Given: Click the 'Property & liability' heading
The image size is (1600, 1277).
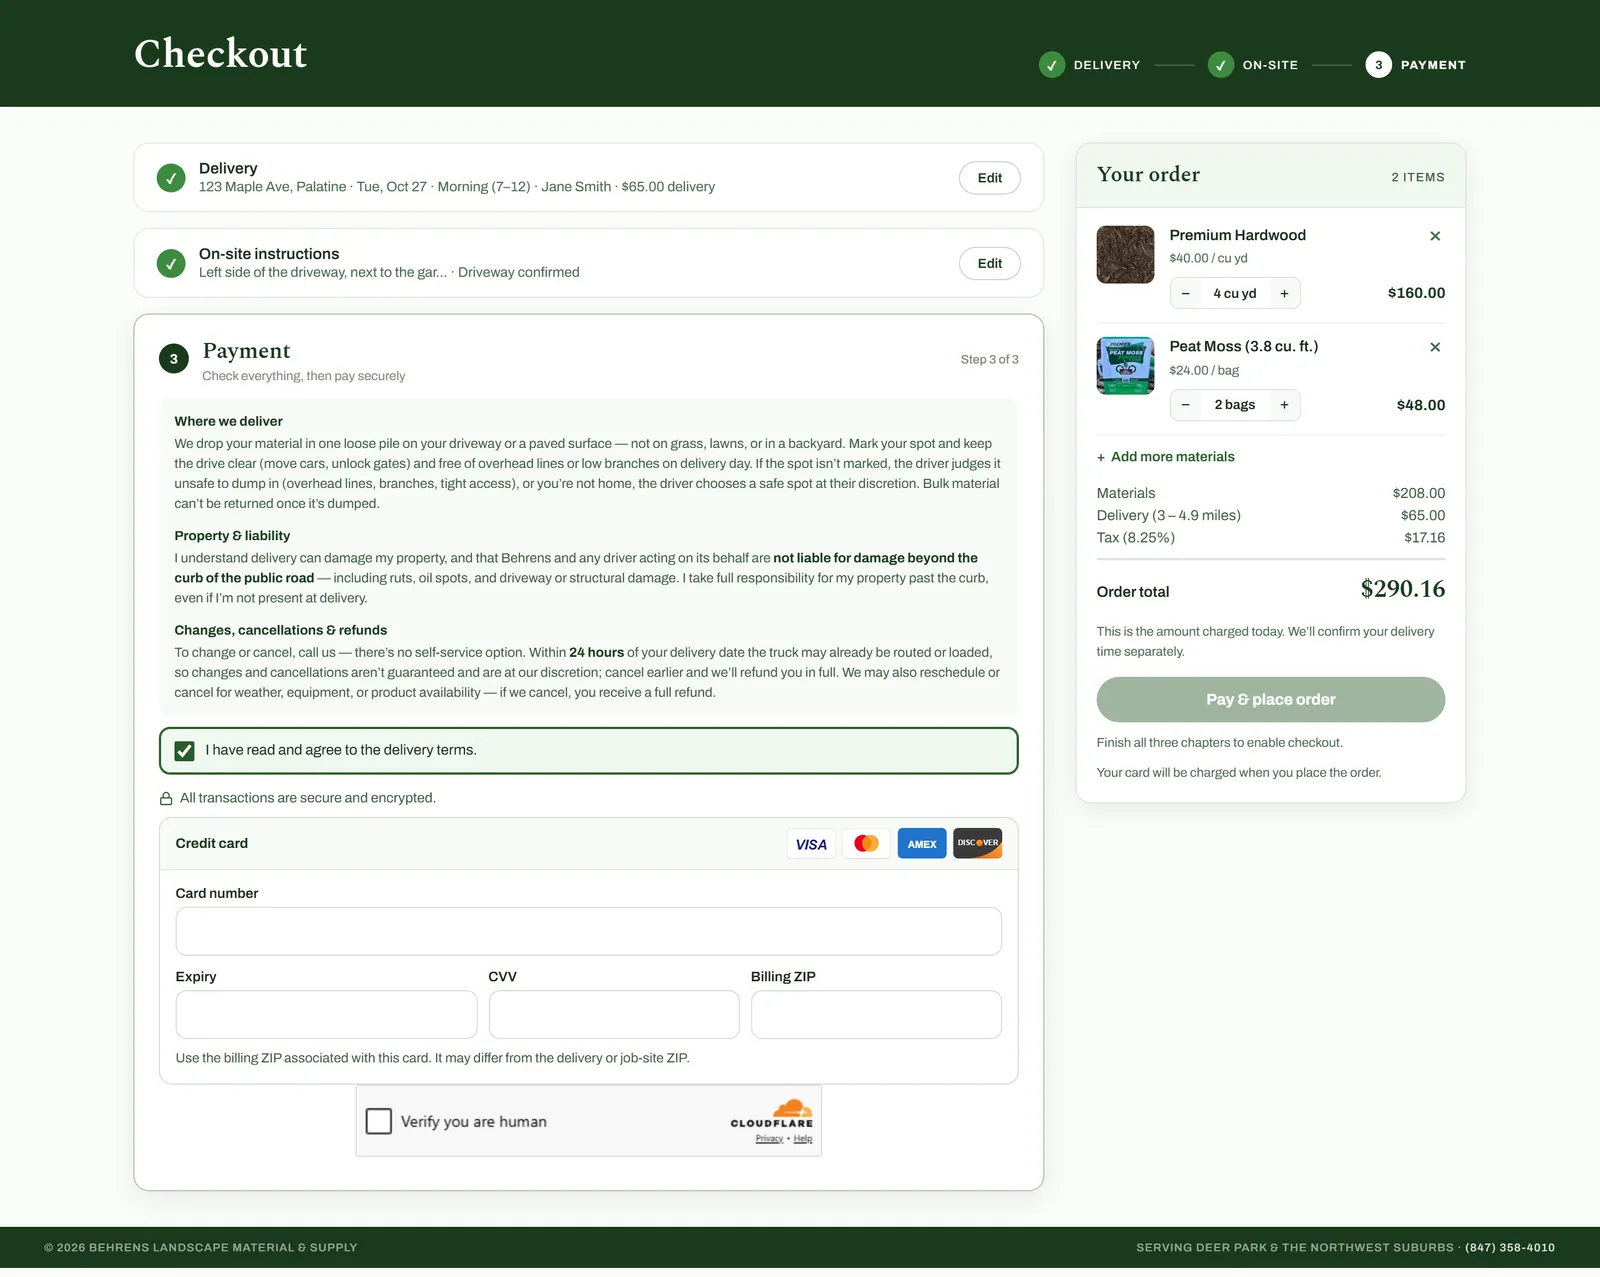Looking at the screenshot, I should pyautogui.click(x=232, y=536).
